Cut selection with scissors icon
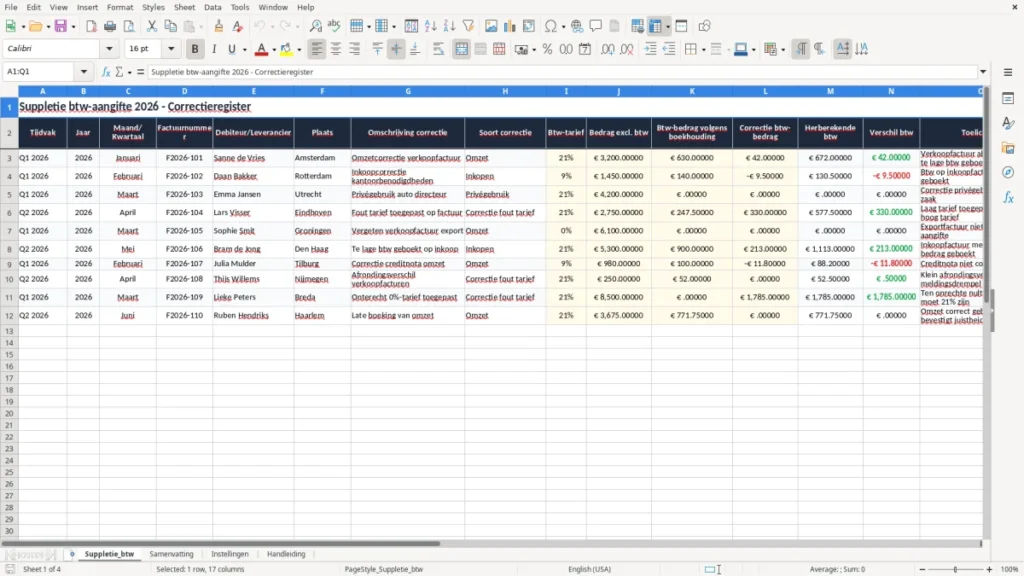 152,26
